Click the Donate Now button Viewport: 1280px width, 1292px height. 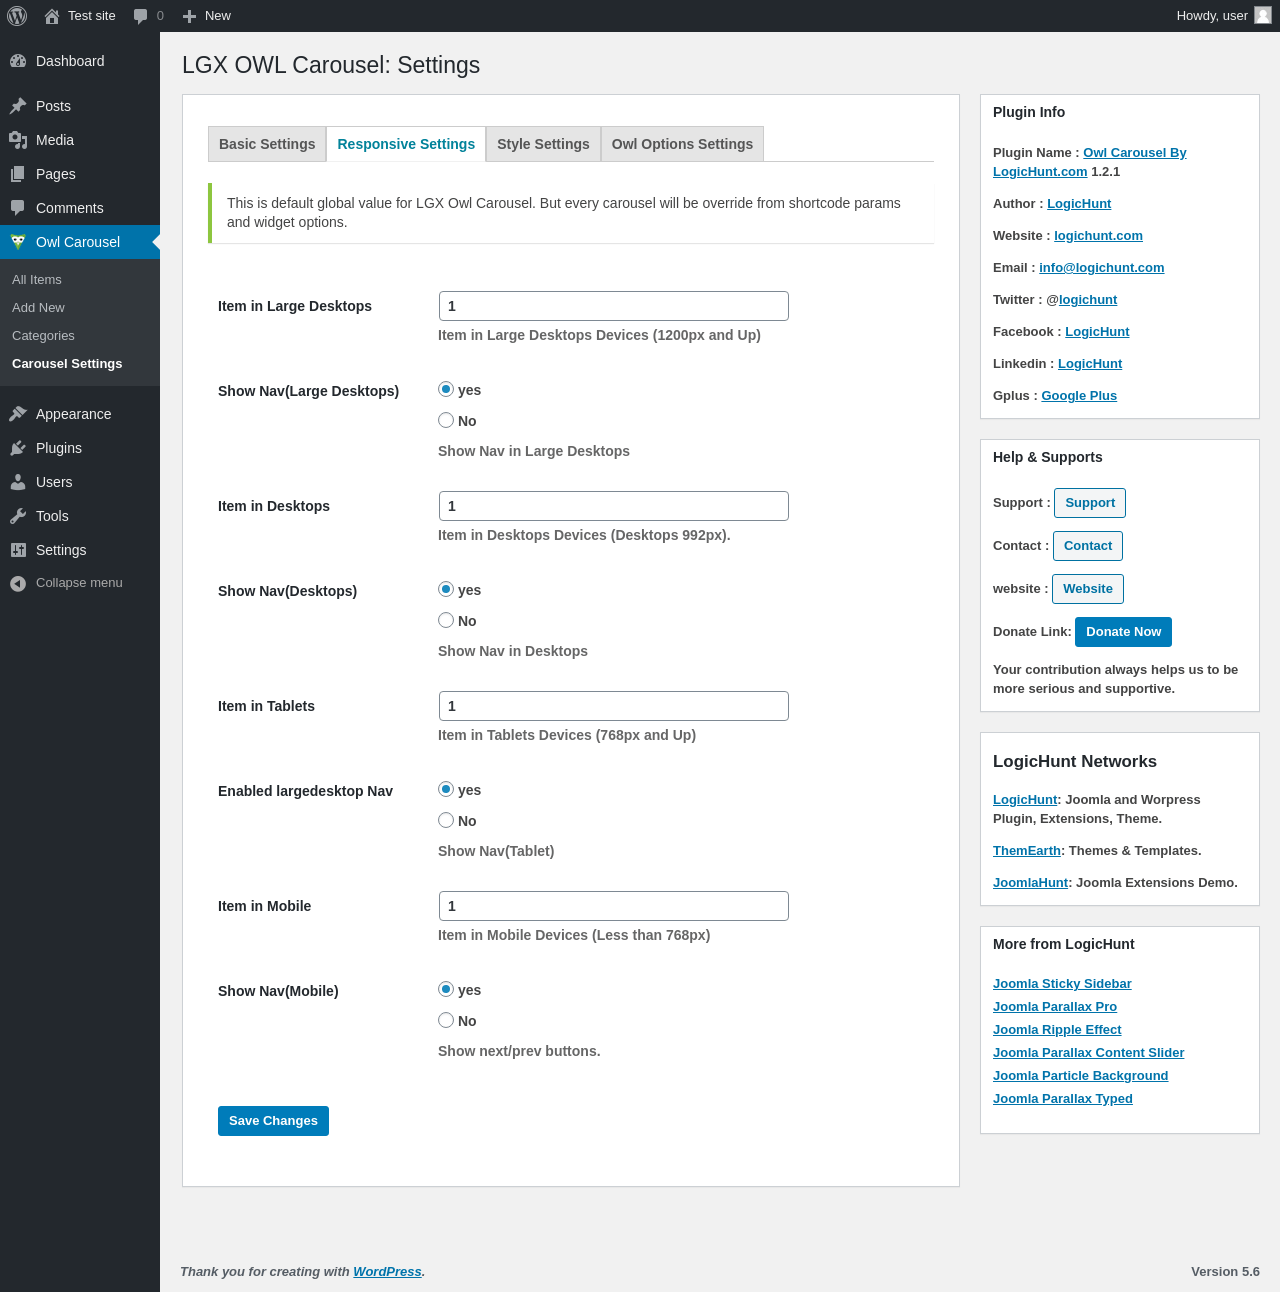click(x=1124, y=632)
